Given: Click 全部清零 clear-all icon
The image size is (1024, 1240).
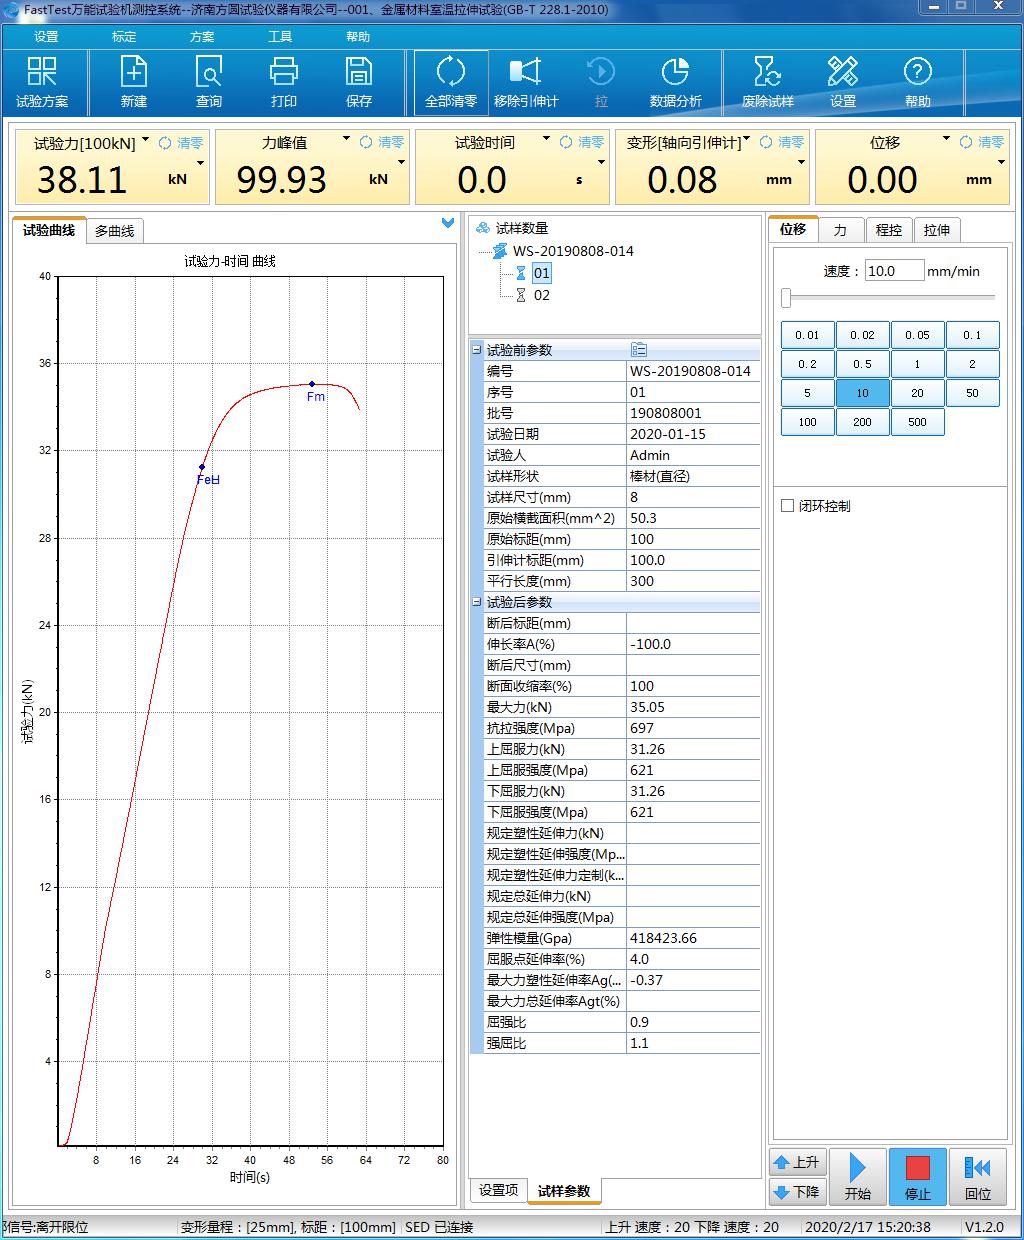Looking at the screenshot, I should tap(451, 82).
